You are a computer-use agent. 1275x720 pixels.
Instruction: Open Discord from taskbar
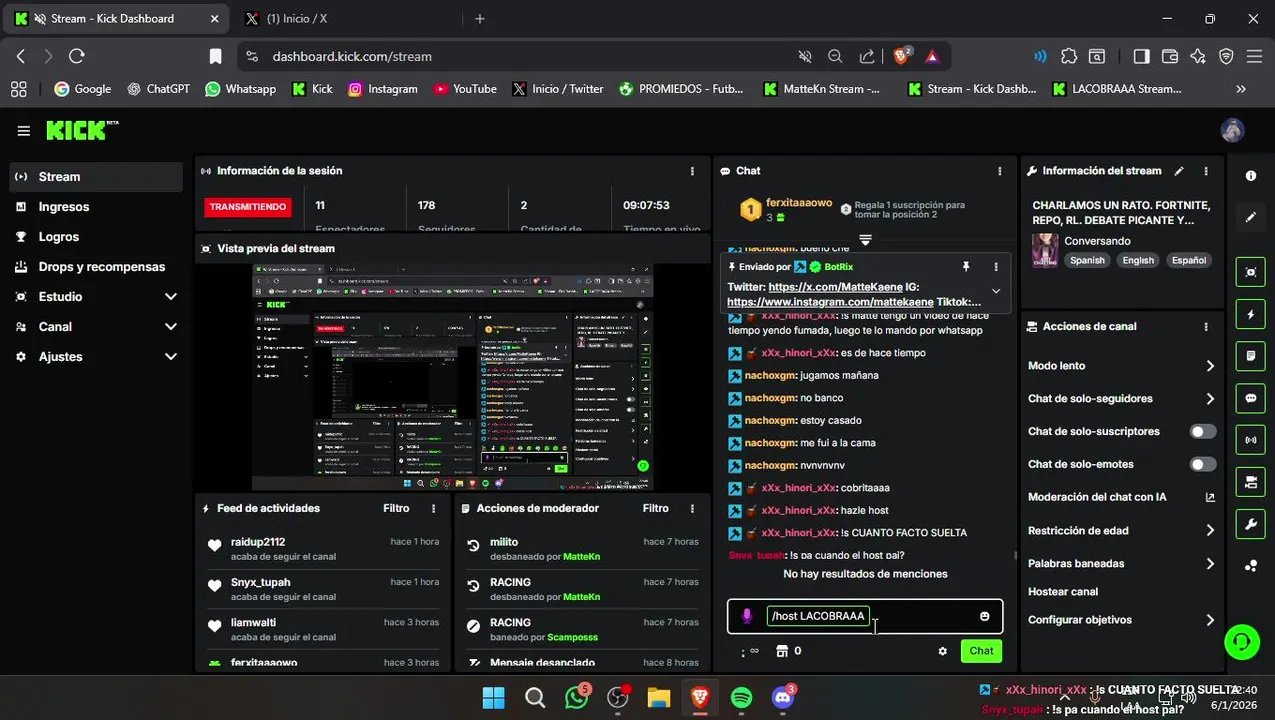point(783,698)
